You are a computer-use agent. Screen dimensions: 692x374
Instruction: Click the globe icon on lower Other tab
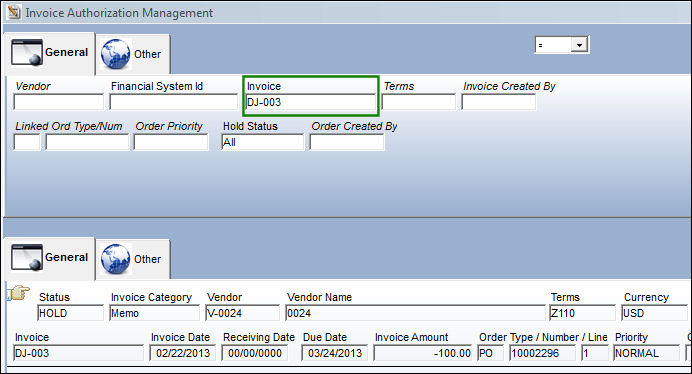pyautogui.click(x=116, y=259)
